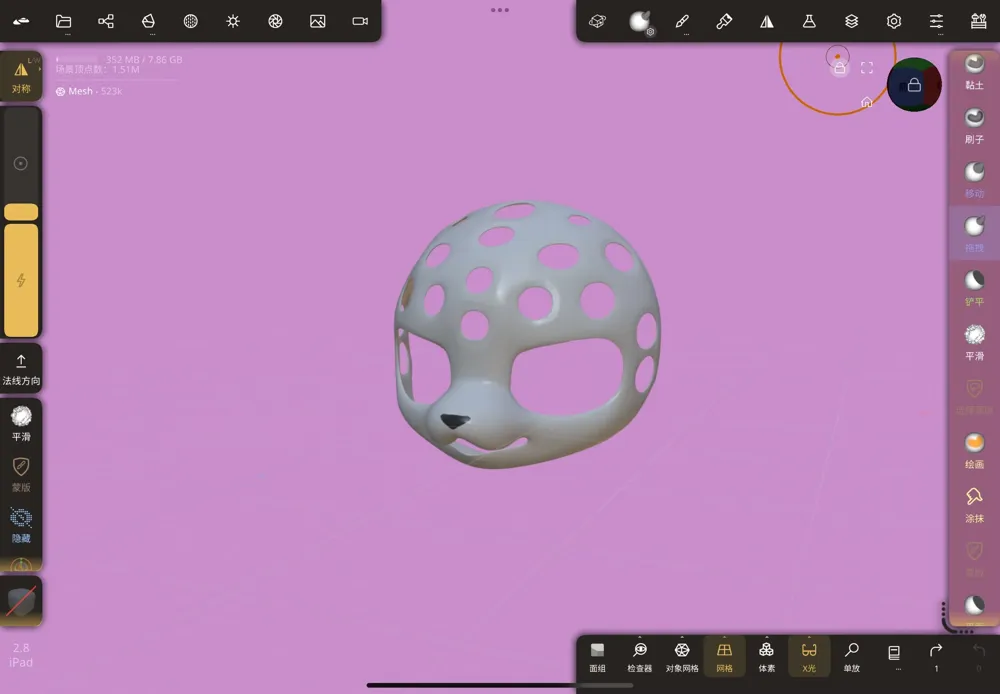Open the 检查器 inspector panel
This screenshot has height=694, width=1000.
tap(640, 655)
